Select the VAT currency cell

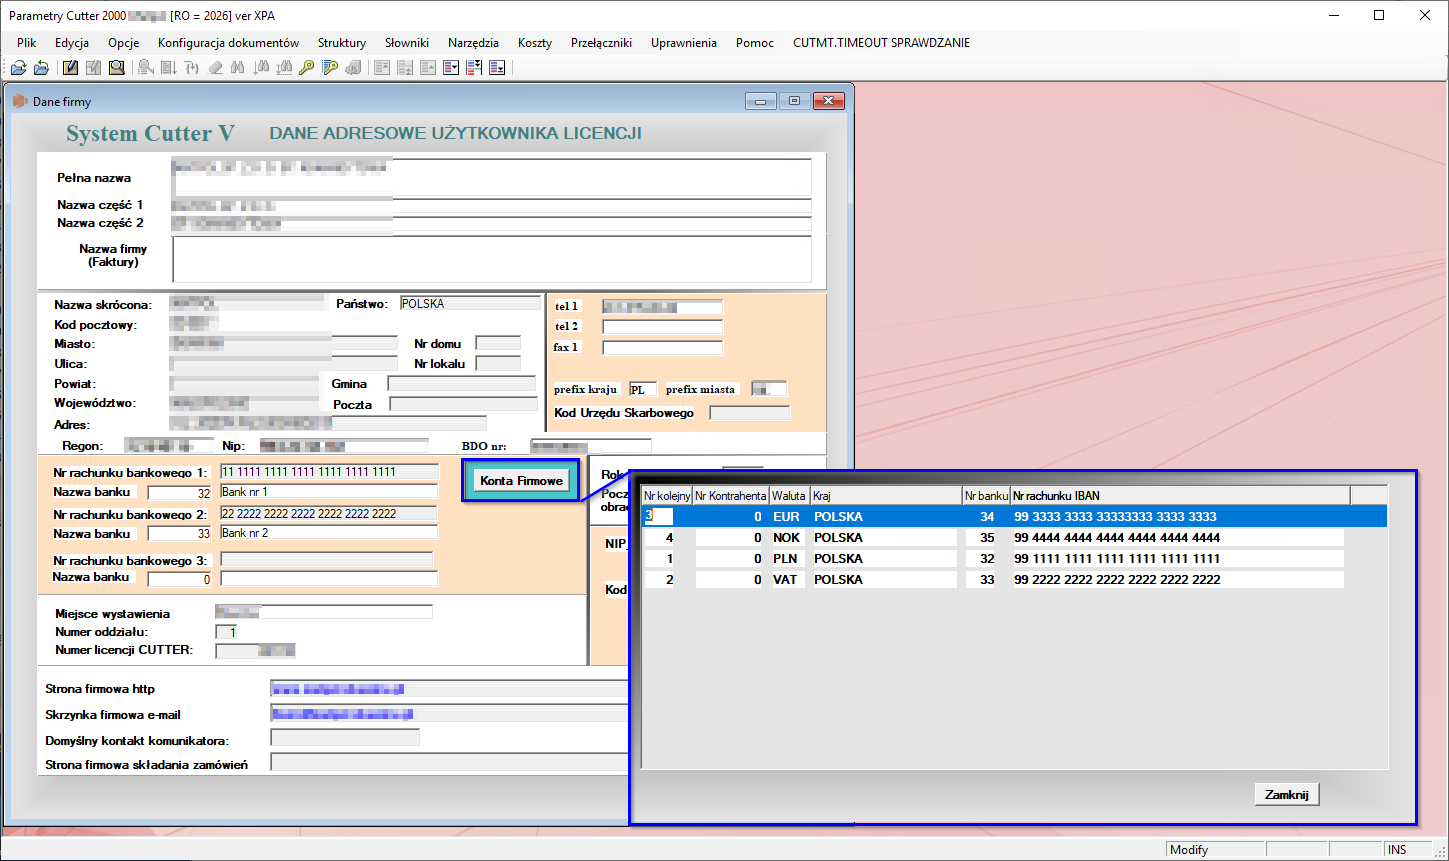click(x=790, y=580)
